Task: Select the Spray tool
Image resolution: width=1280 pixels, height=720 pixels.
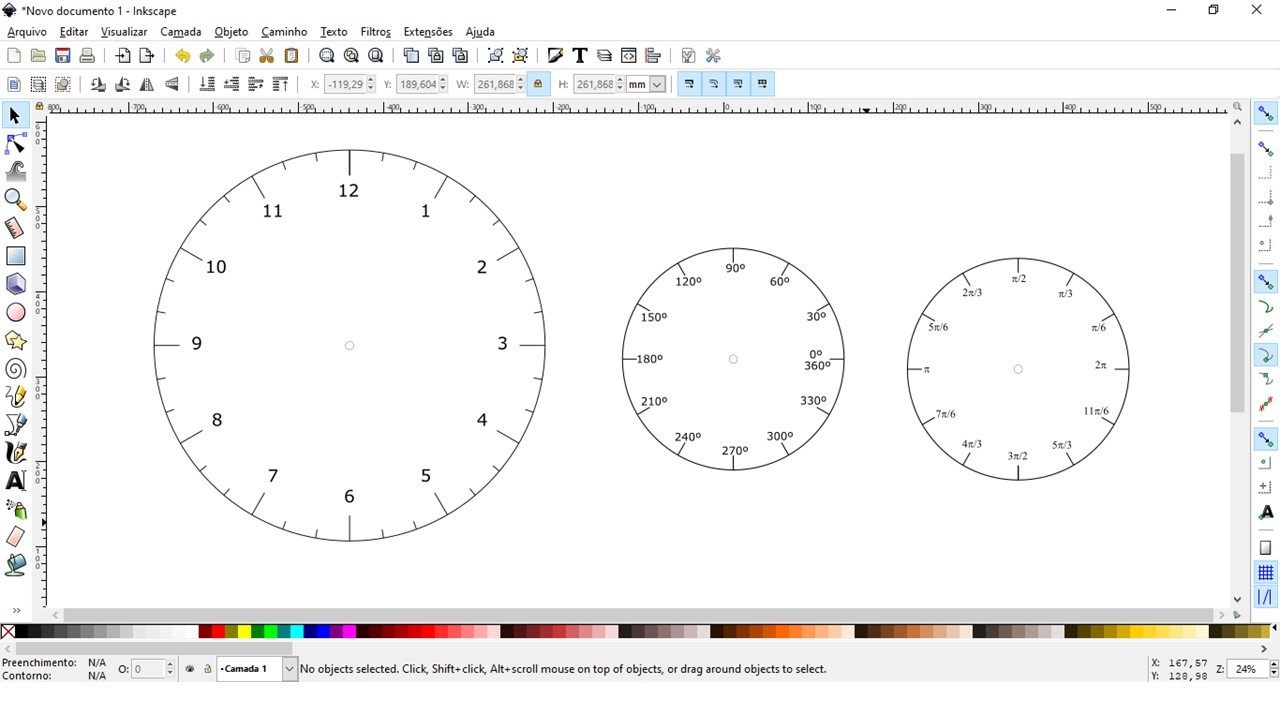Action: [15, 509]
